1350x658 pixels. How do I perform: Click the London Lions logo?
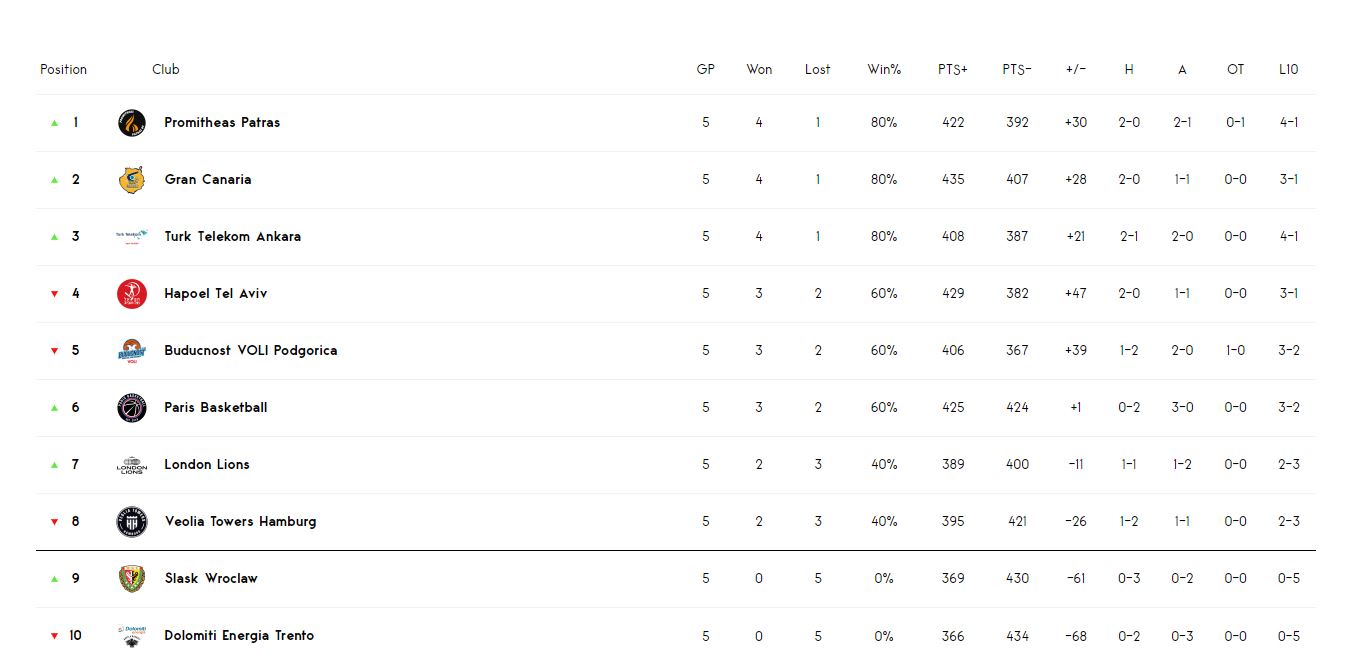[x=131, y=465]
